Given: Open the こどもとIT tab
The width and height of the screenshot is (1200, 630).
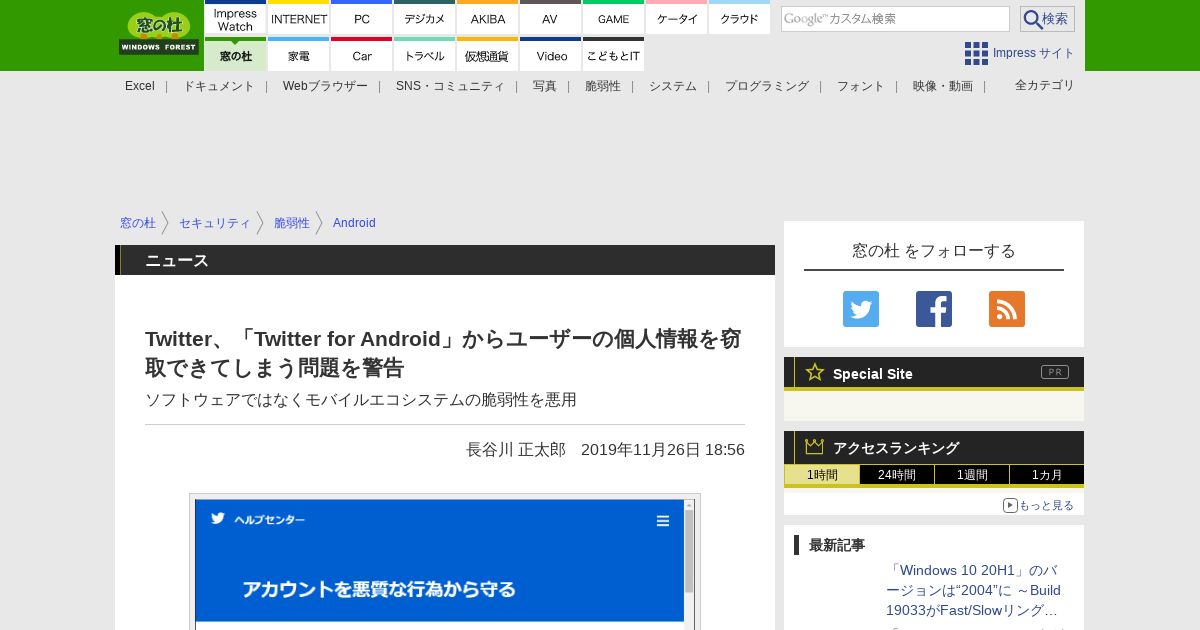Looking at the screenshot, I should (613, 55).
